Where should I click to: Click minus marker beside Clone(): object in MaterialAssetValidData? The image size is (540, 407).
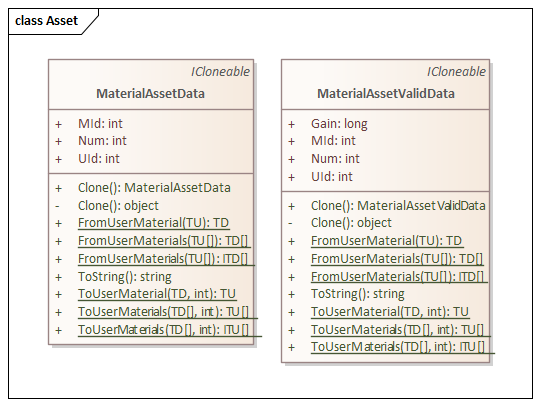[290, 223]
